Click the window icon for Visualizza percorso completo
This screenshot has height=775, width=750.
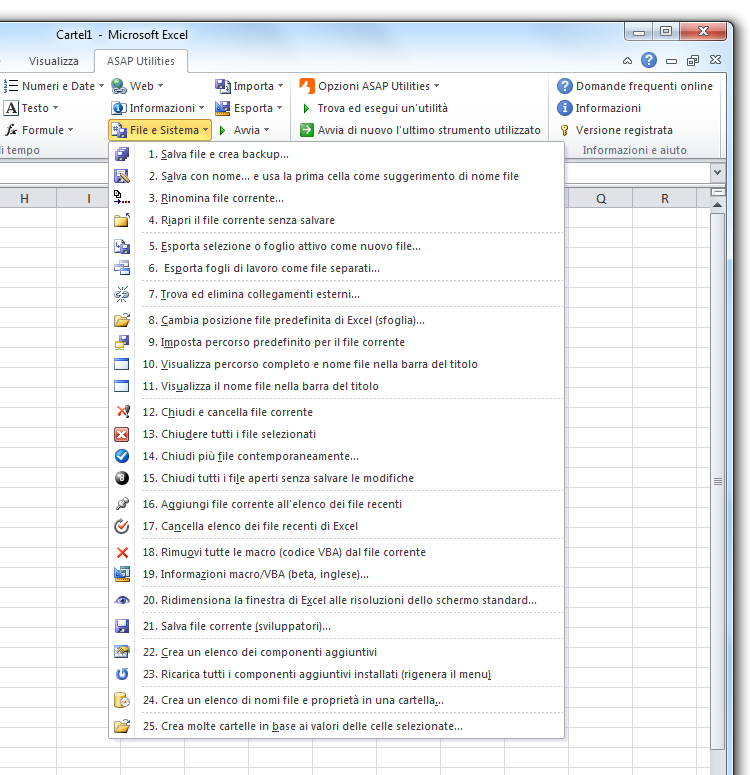pos(122,364)
